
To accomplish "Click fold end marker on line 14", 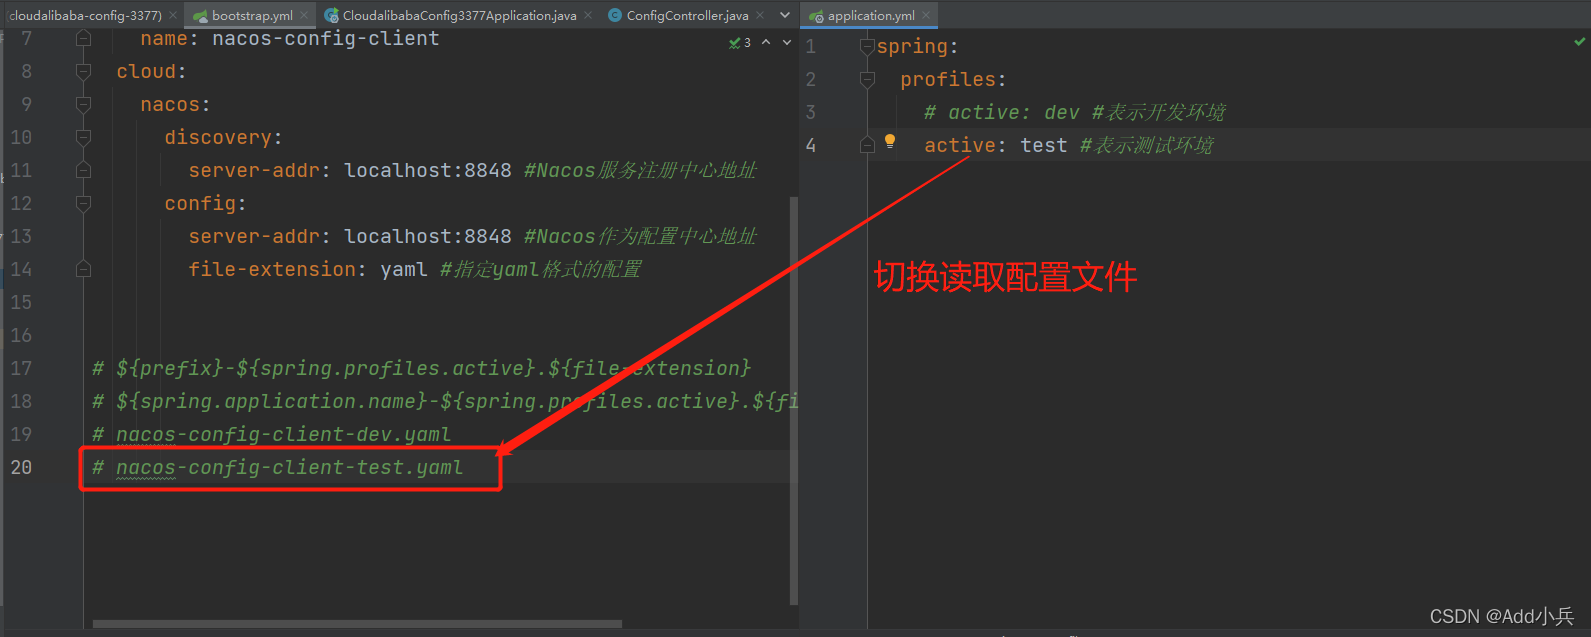I will point(84,269).
